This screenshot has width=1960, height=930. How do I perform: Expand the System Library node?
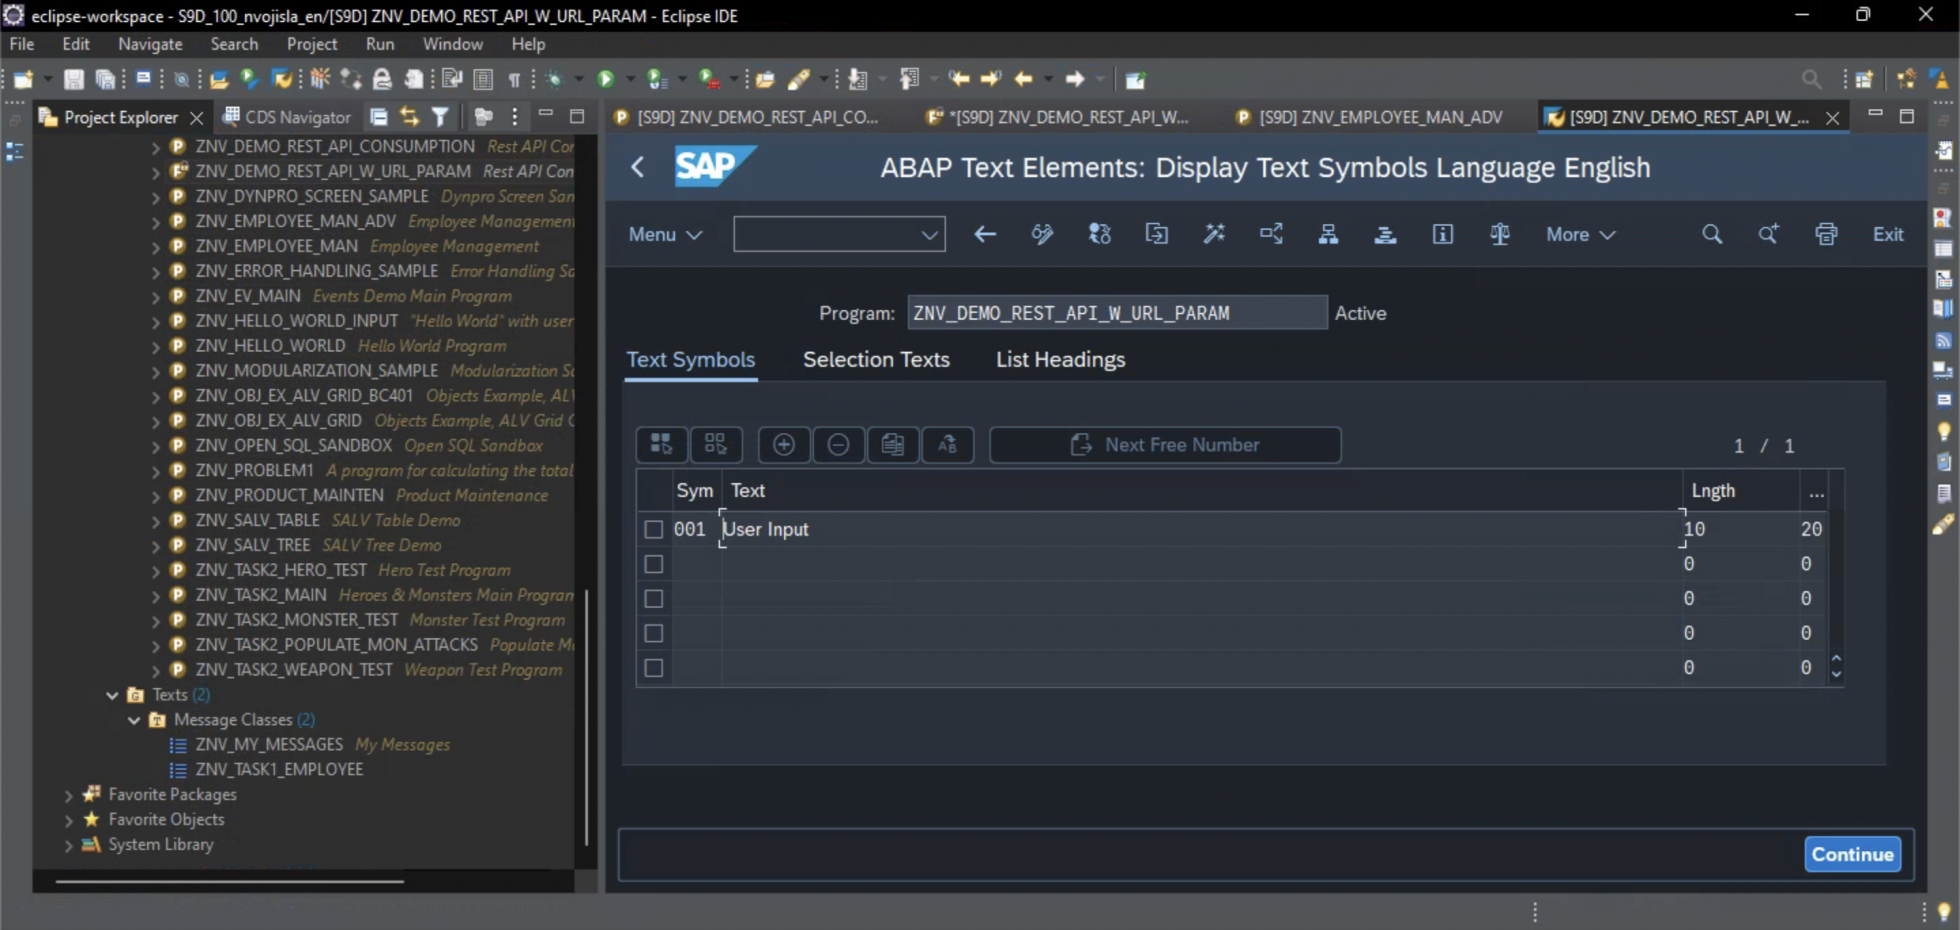[x=68, y=844]
